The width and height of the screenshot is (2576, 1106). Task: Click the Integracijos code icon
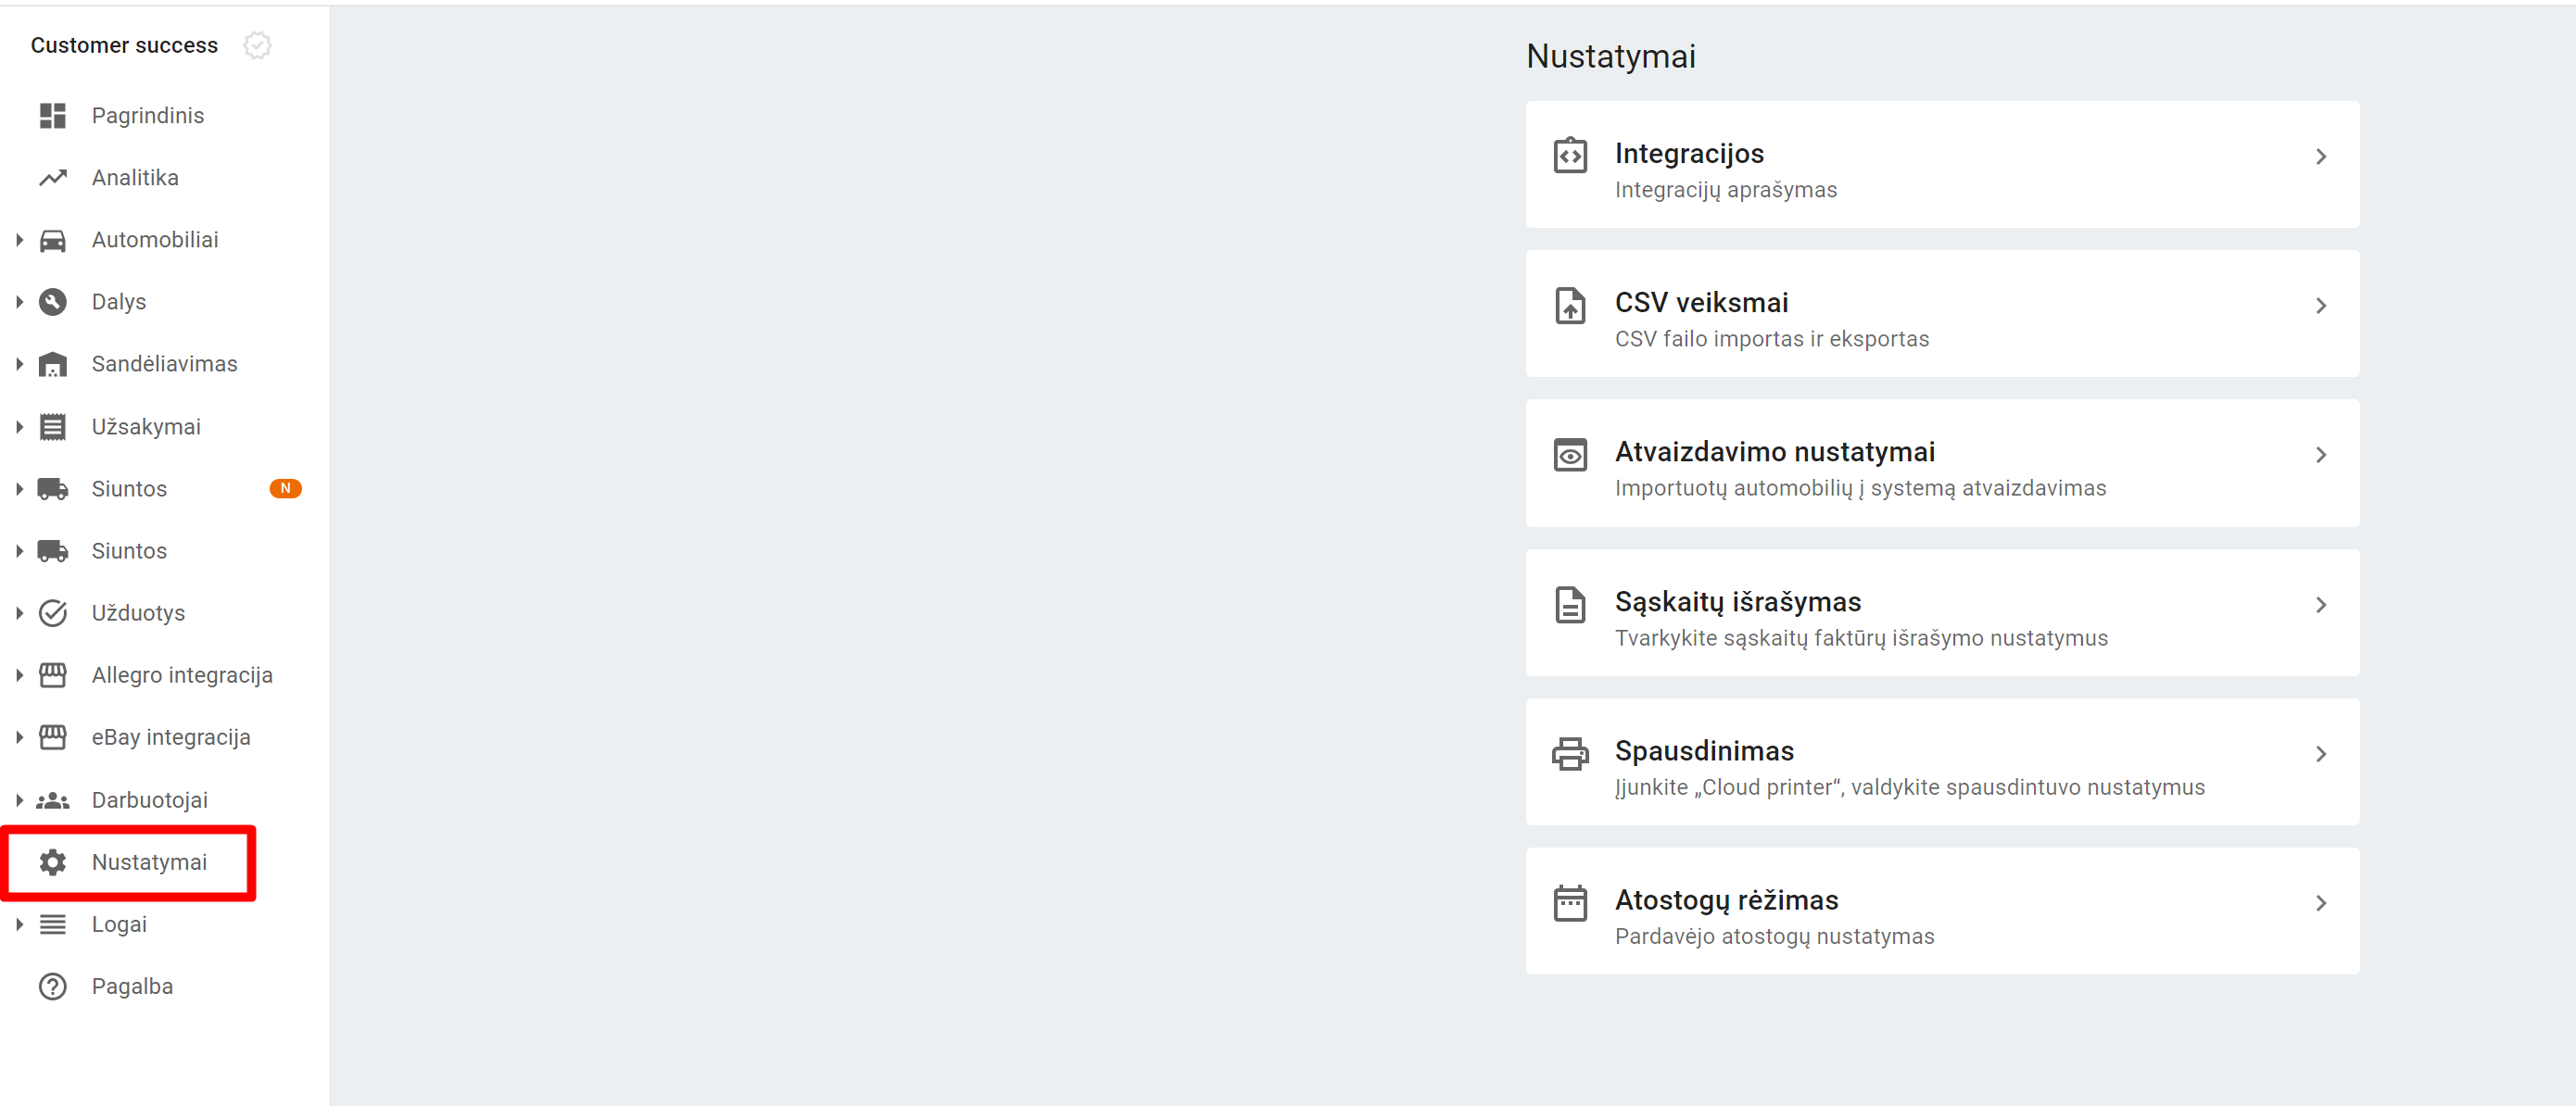click(x=1570, y=156)
